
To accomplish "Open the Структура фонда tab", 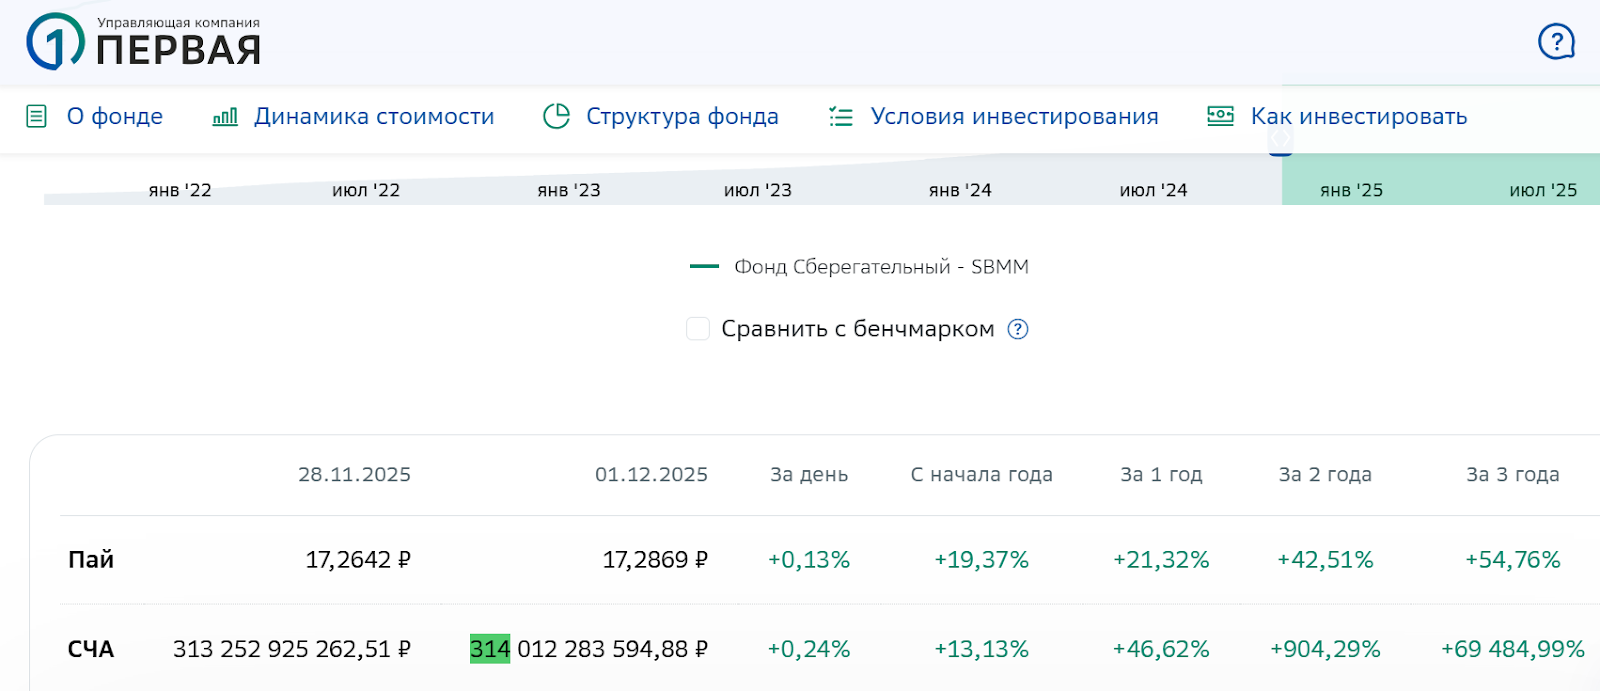I will 684,116.
